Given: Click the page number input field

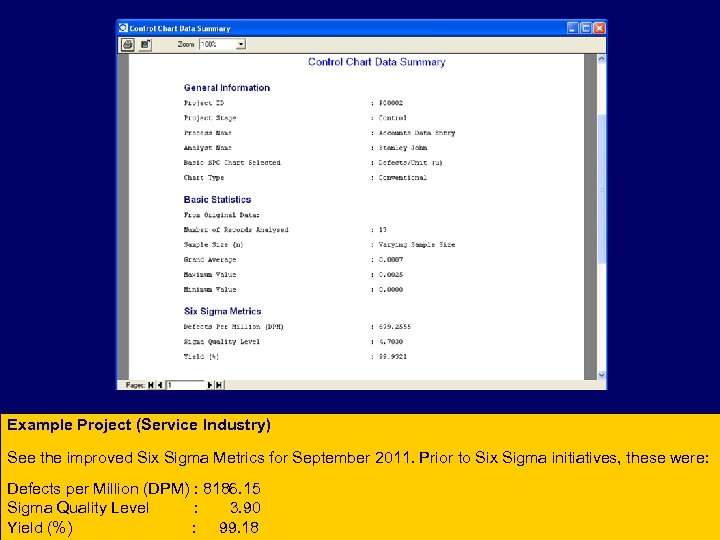Looking at the screenshot, I should tap(185, 385).
